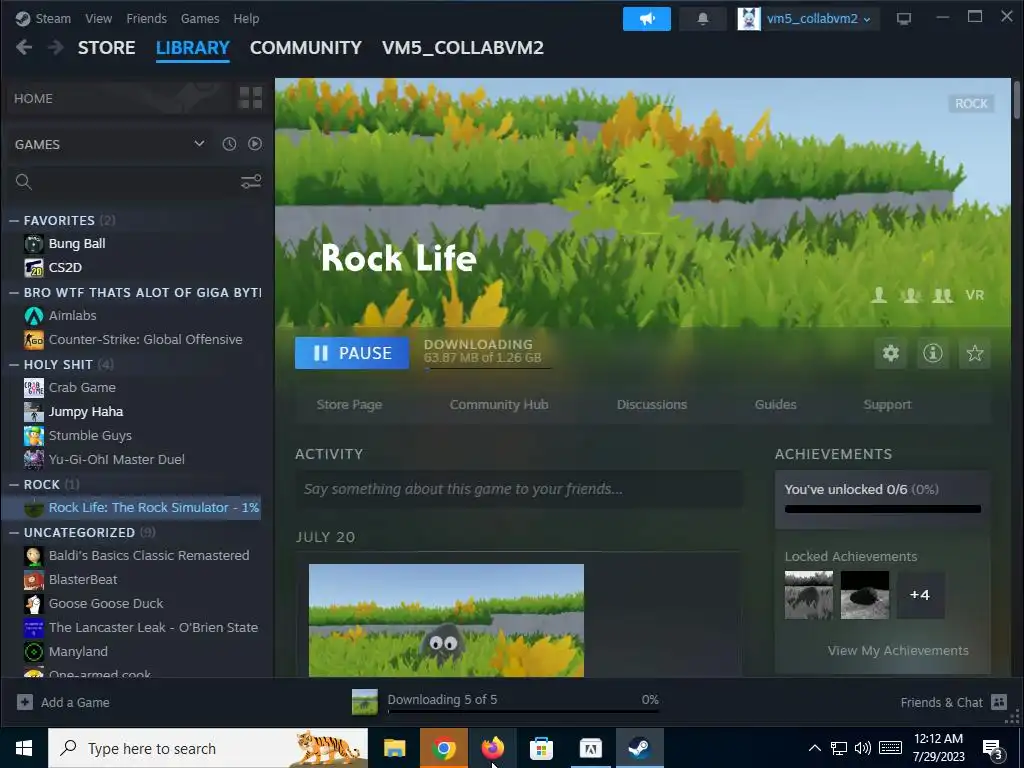1024x768 pixels.
Task: Click View My Achievements
Action: pyautogui.click(x=898, y=650)
